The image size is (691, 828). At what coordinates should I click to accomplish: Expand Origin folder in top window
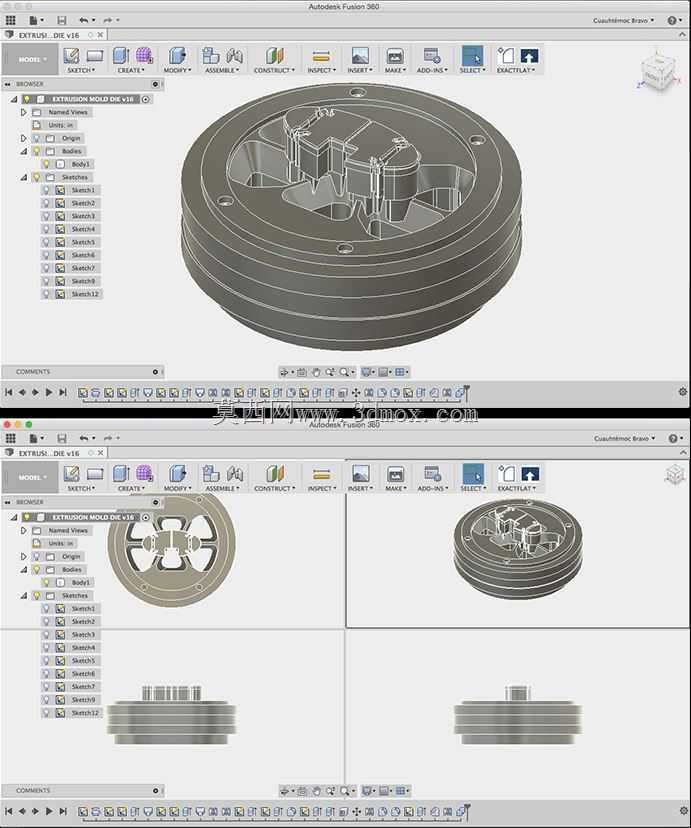23,138
